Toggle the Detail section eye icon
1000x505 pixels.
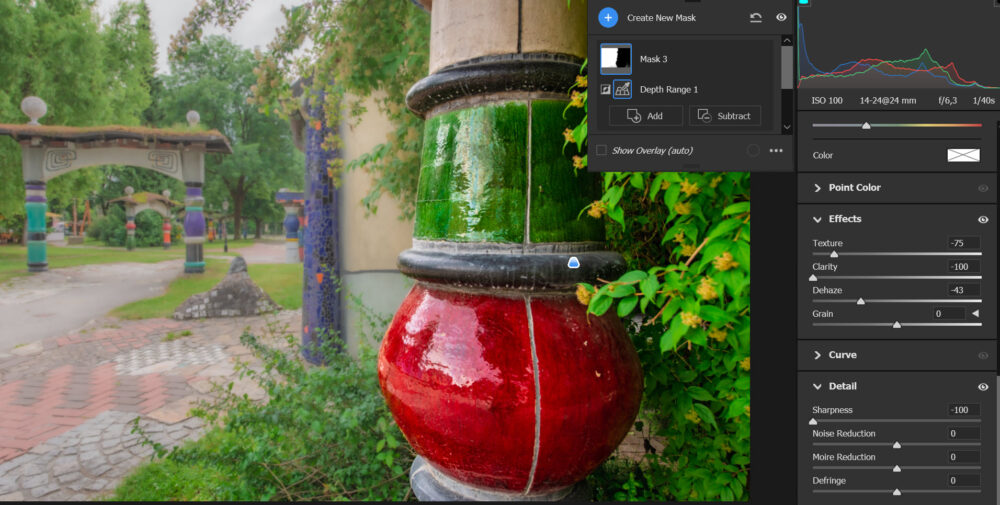click(983, 387)
